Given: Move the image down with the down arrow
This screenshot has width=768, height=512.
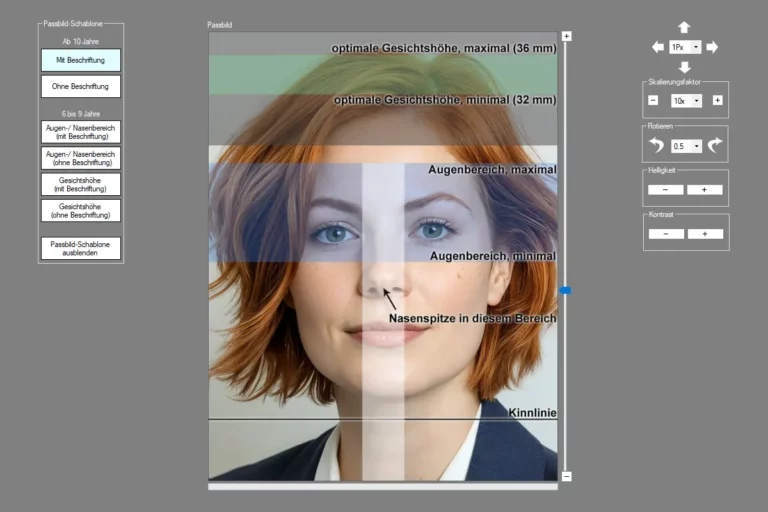Looking at the screenshot, I should [685, 67].
